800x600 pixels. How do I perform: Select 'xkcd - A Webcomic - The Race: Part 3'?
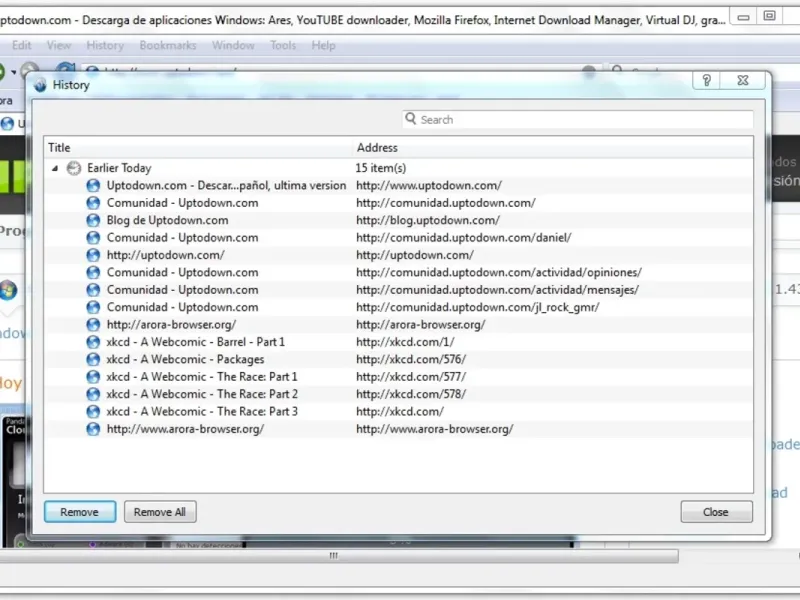click(x=202, y=411)
